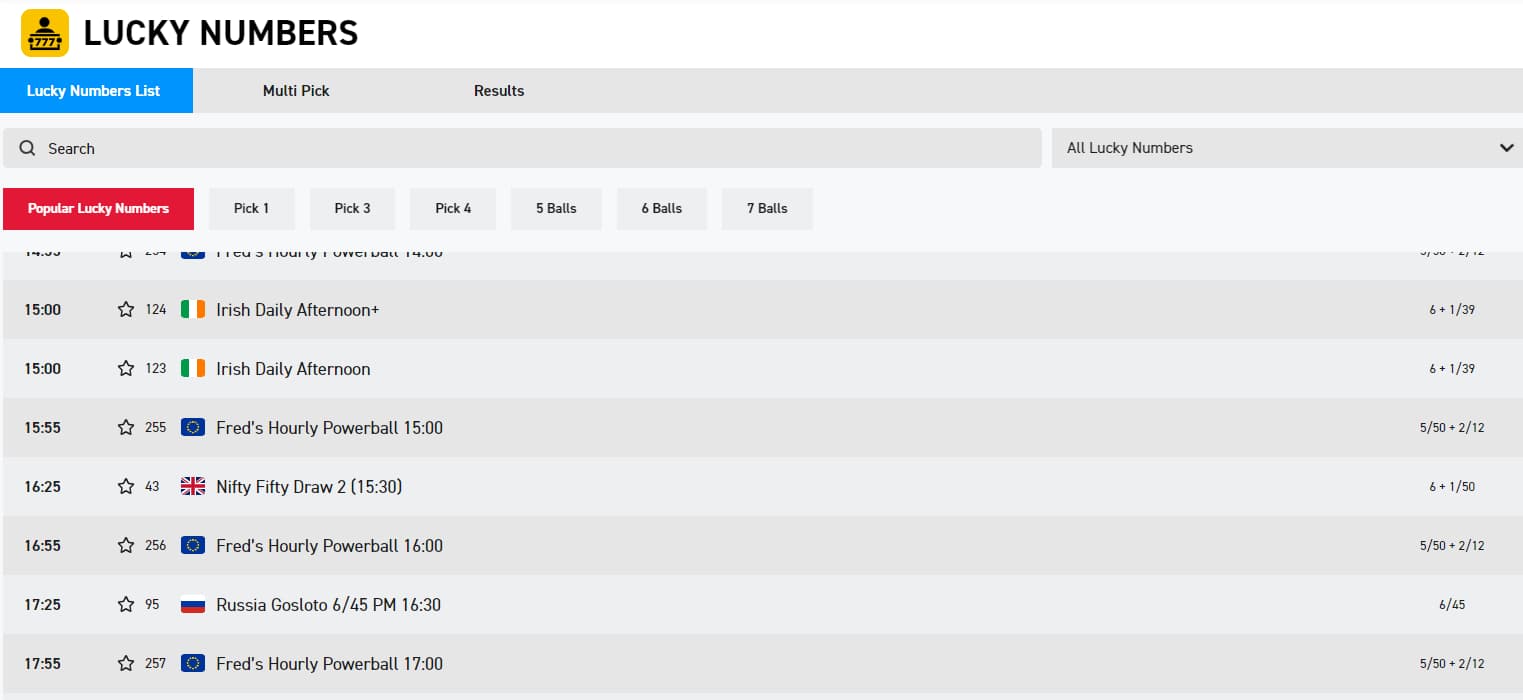
Task: Open Russia Gosloto 6/45 PM 16:30
Action: [328, 605]
